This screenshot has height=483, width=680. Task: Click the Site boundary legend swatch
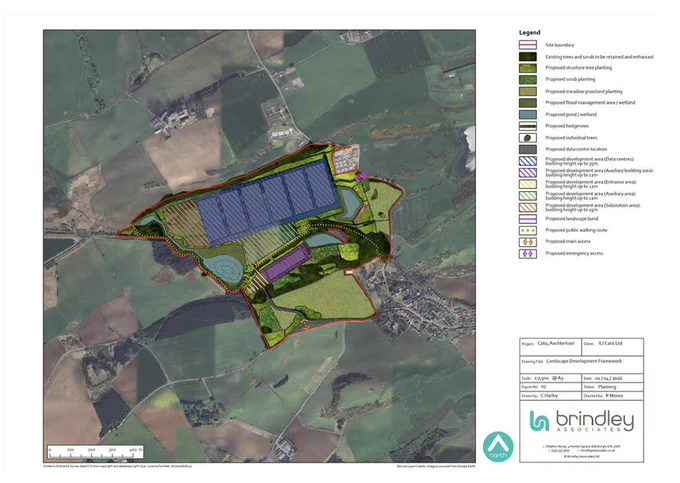[527, 45]
